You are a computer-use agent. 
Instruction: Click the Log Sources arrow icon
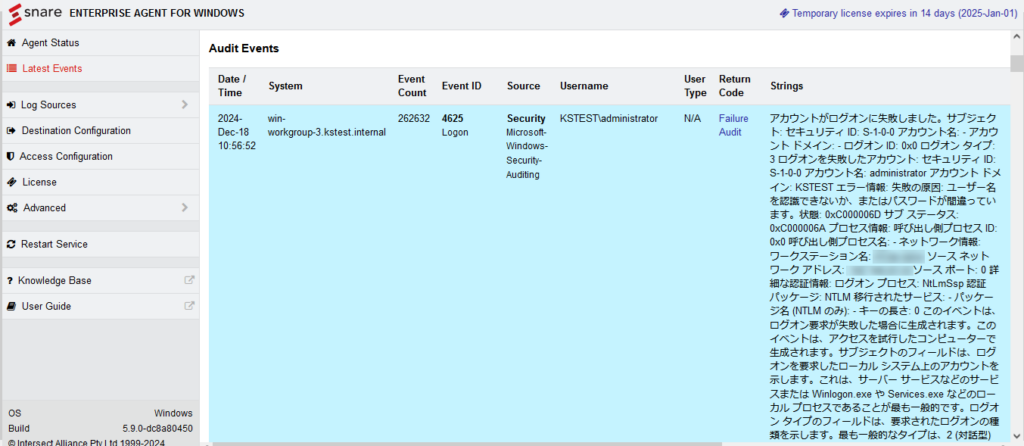(11, 105)
